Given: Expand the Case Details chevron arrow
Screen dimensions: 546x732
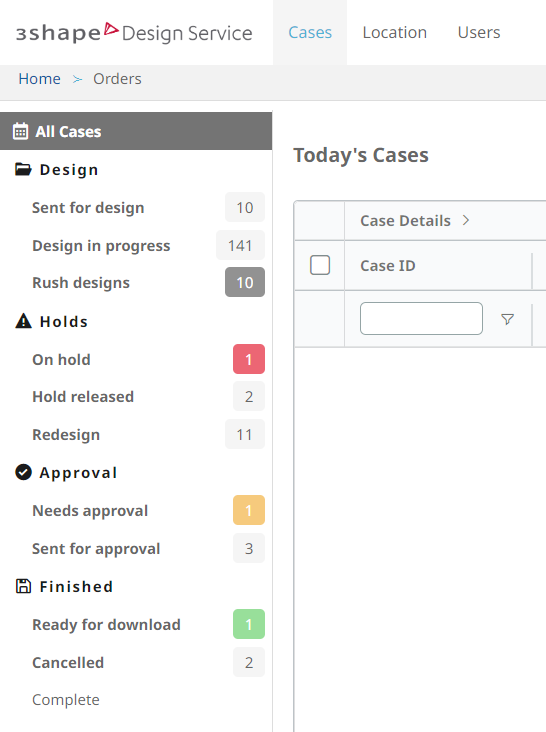Looking at the screenshot, I should [x=466, y=220].
